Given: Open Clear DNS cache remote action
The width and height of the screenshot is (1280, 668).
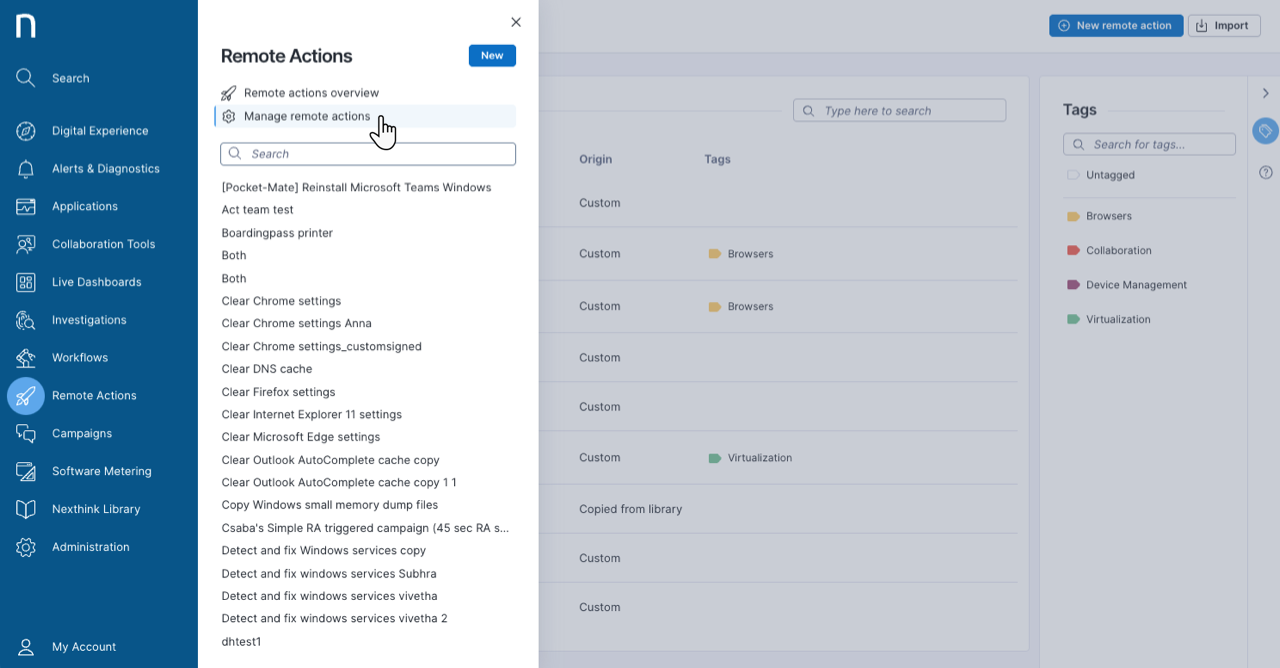Looking at the screenshot, I should click(267, 369).
